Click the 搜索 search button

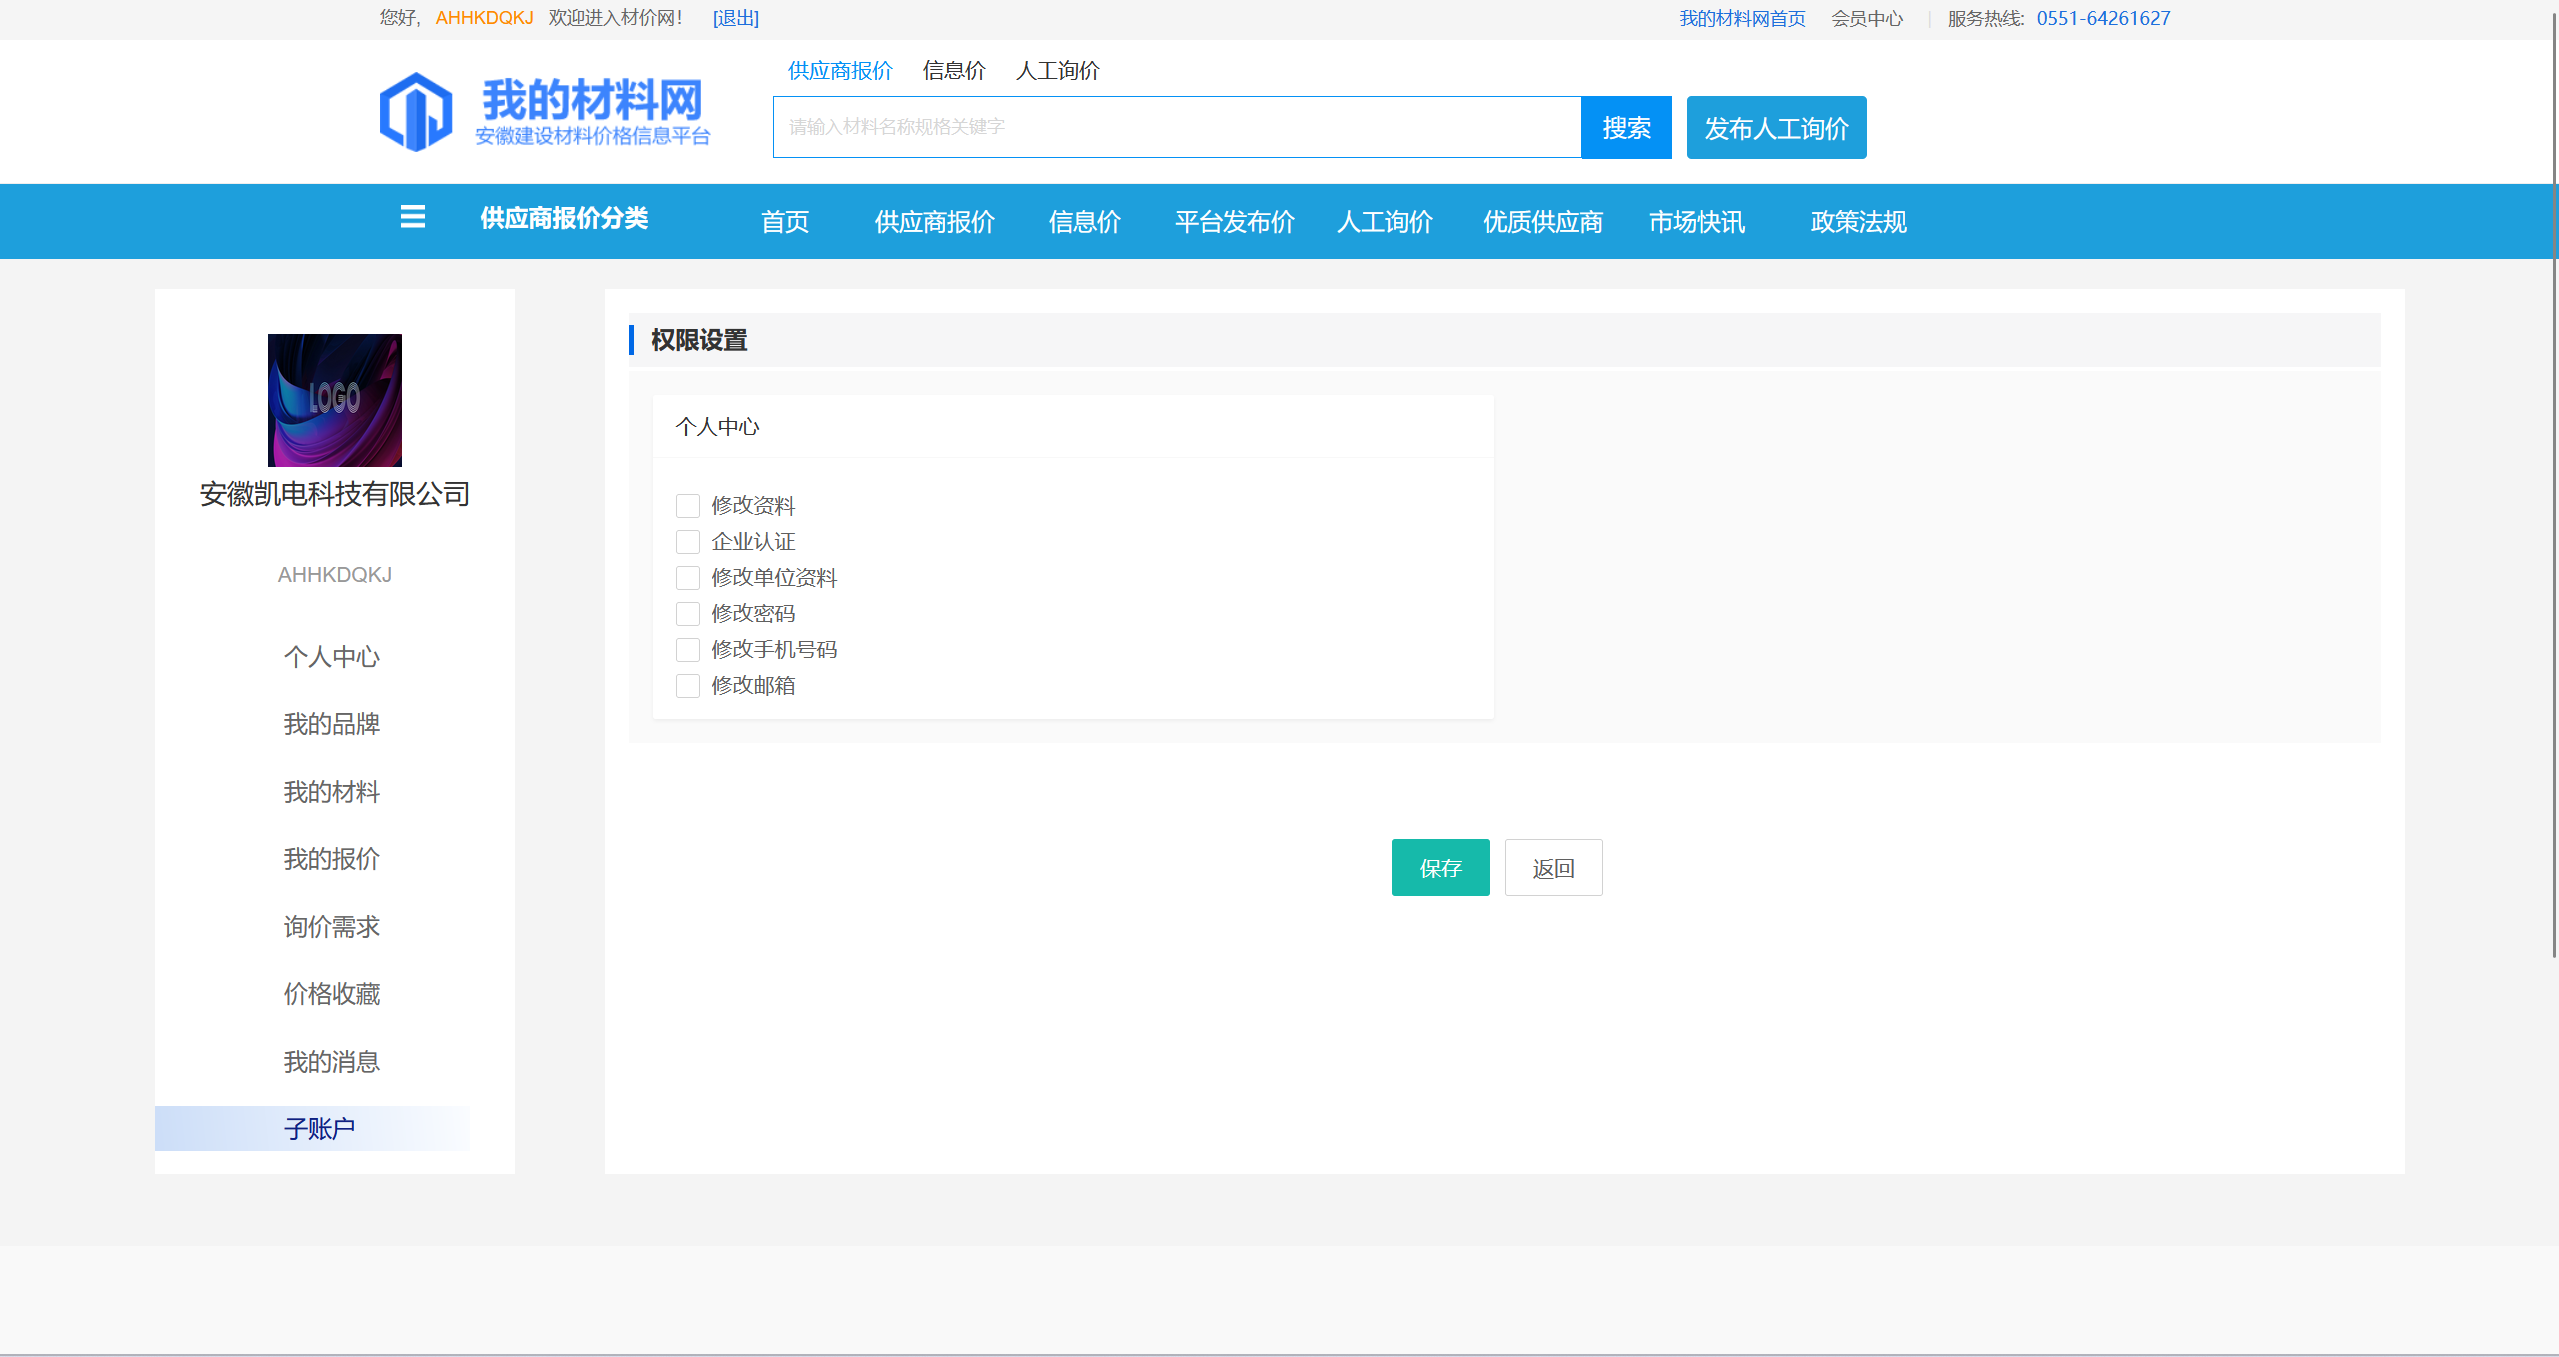1625,128
